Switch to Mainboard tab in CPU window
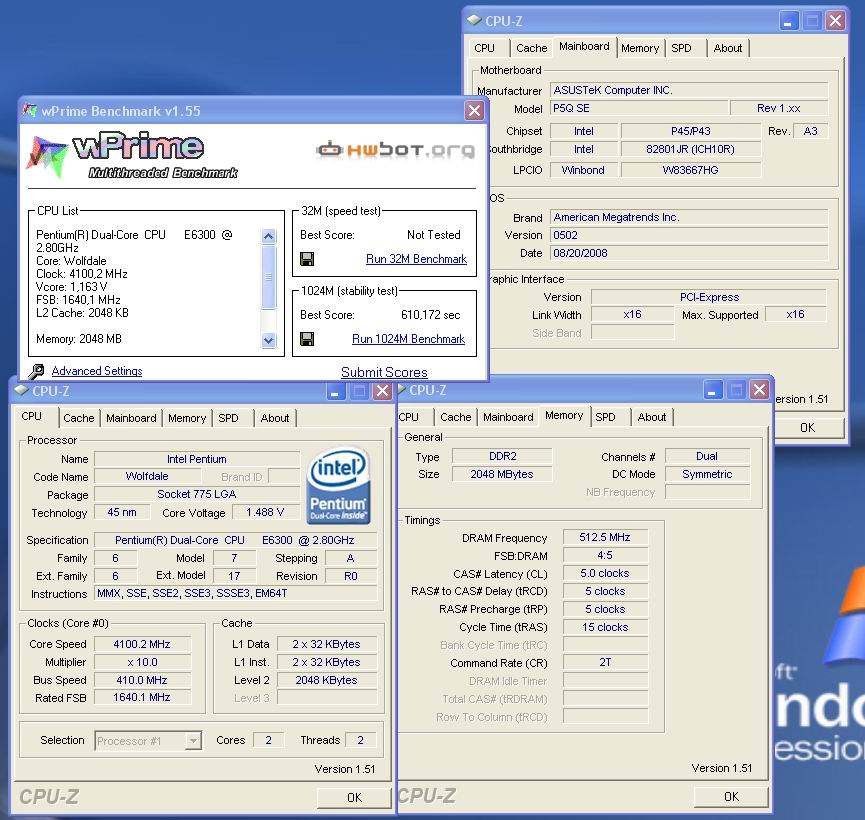Screen dimensions: 865x820 pos(131,418)
